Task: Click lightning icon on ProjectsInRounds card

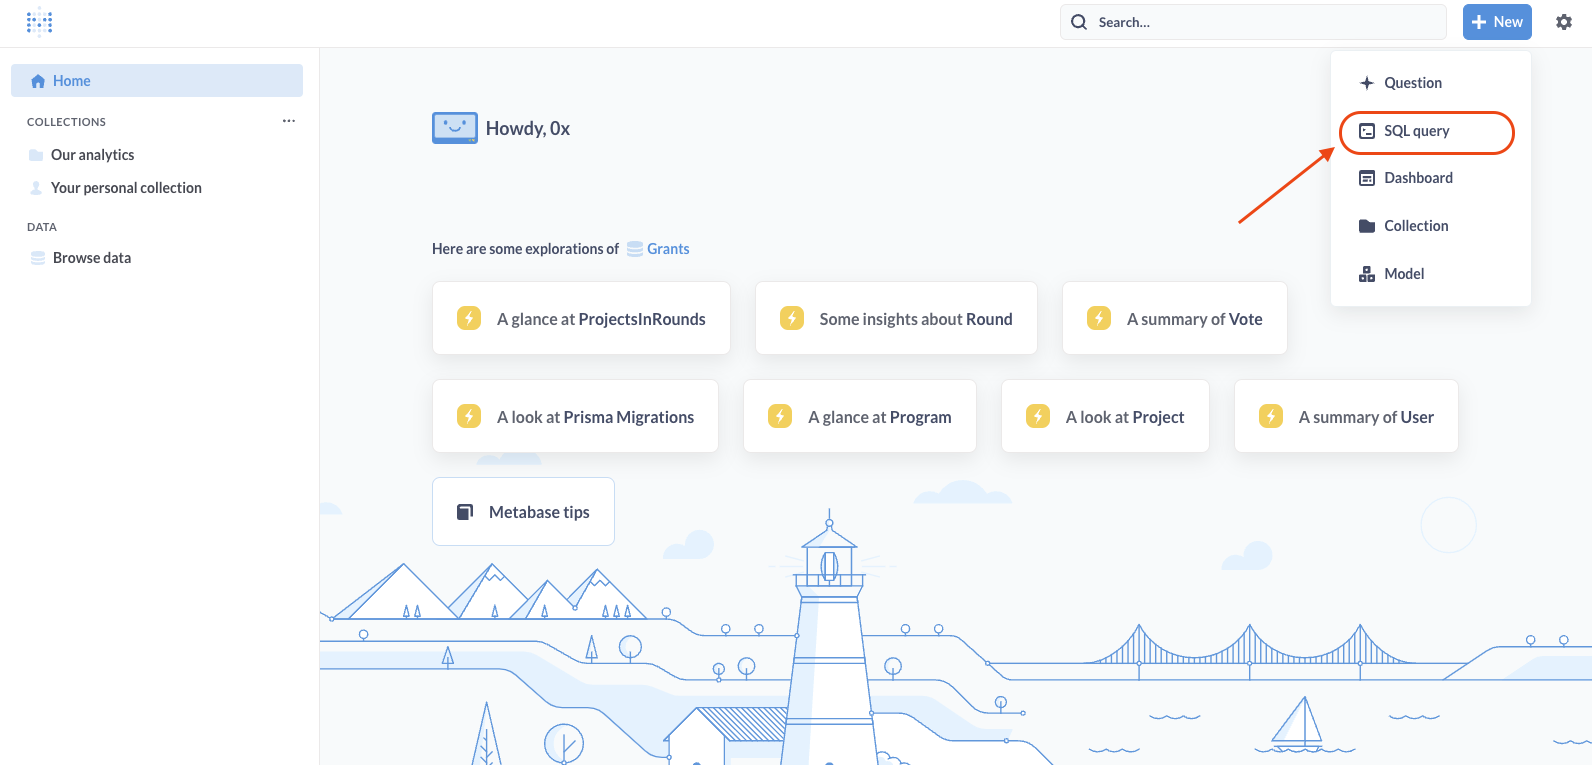Action: pyautogui.click(x=469, y=318)
